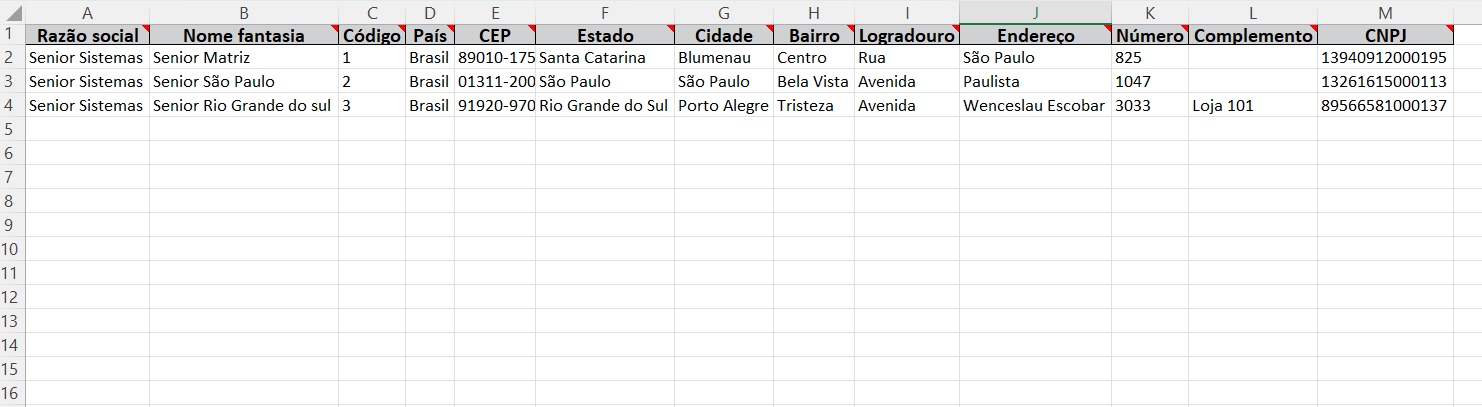The image size is (1482, 407).
Task: Click the "Bela Vista" neighborhood cell
Action: click(x=813, y=82)
